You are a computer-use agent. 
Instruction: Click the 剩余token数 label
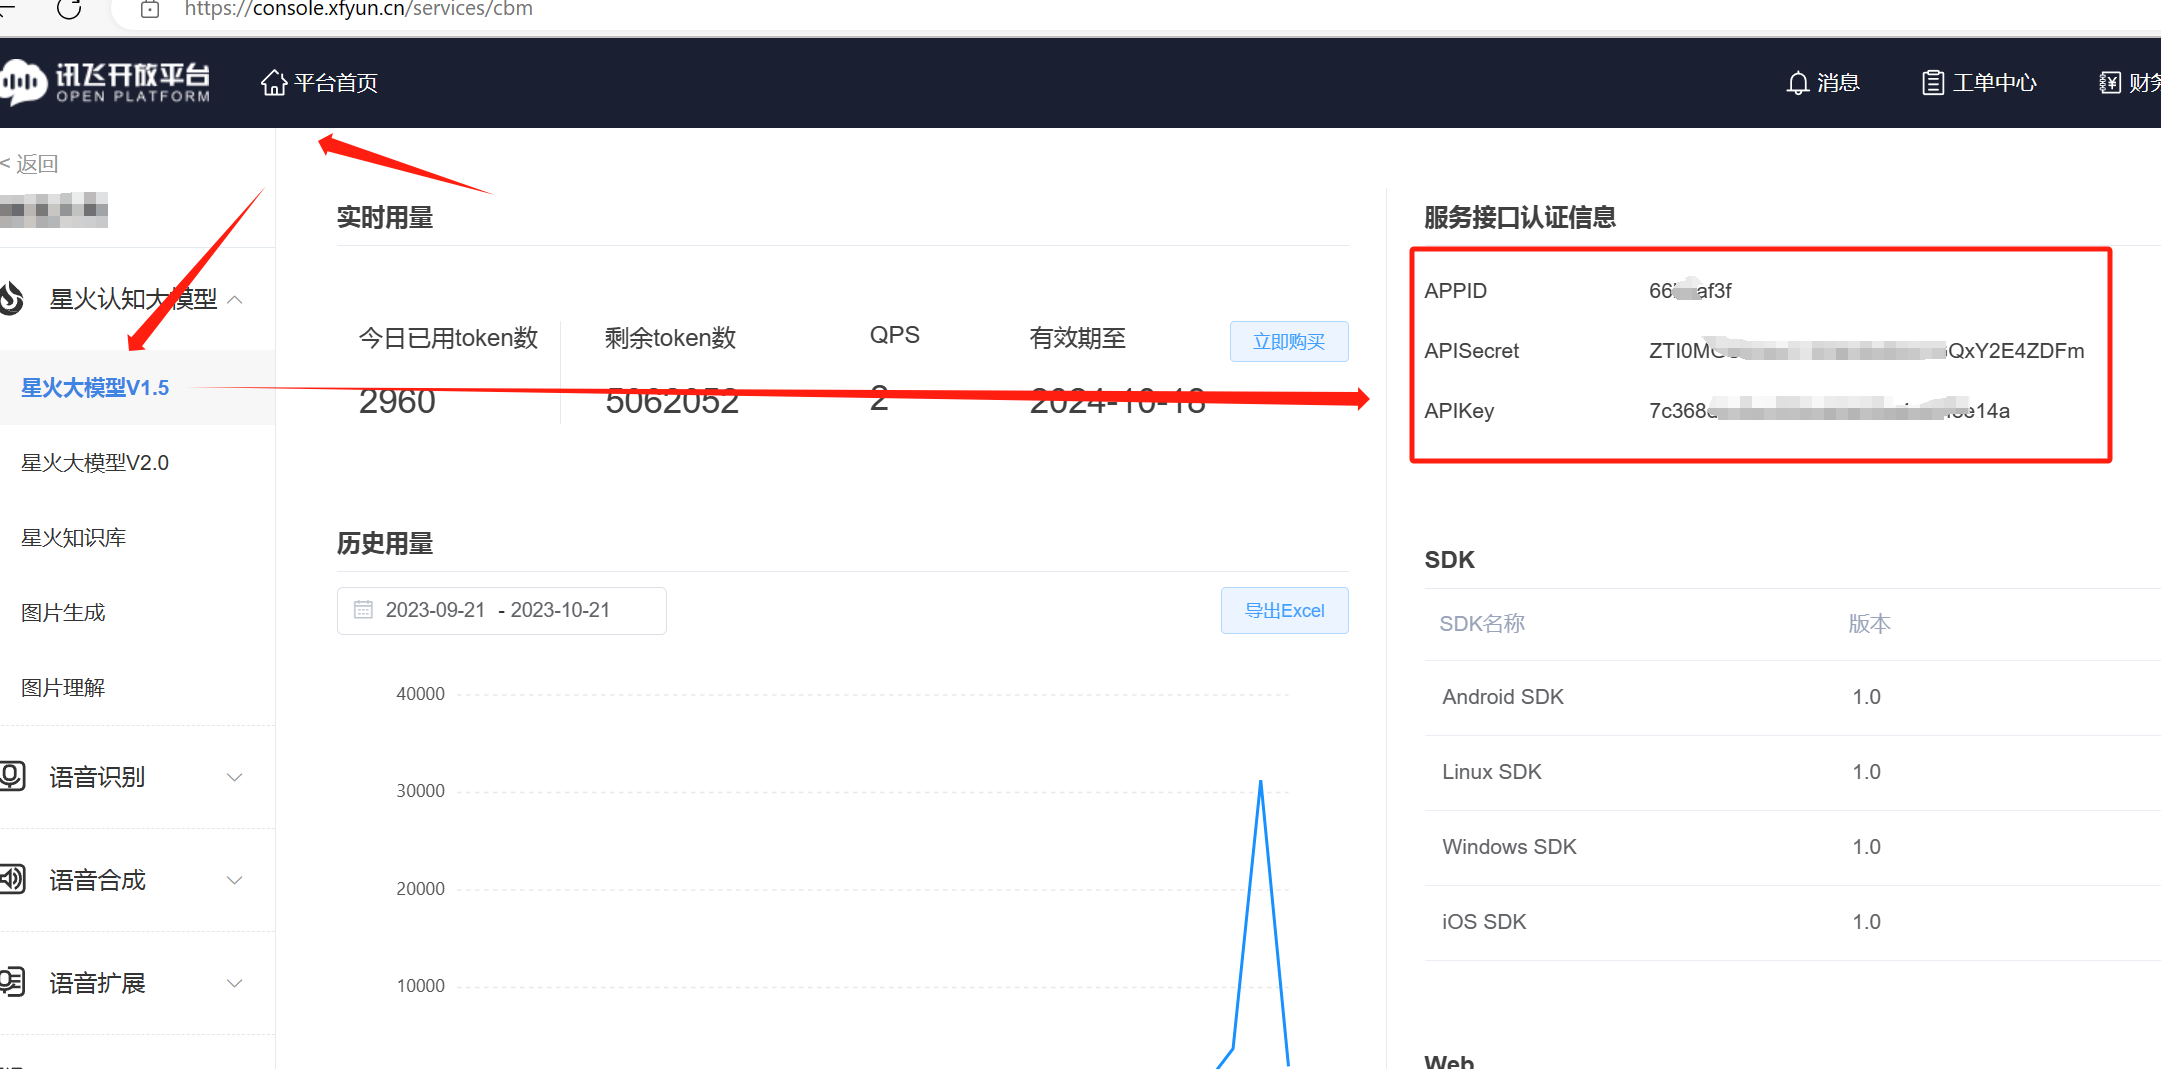pos(670,338)
